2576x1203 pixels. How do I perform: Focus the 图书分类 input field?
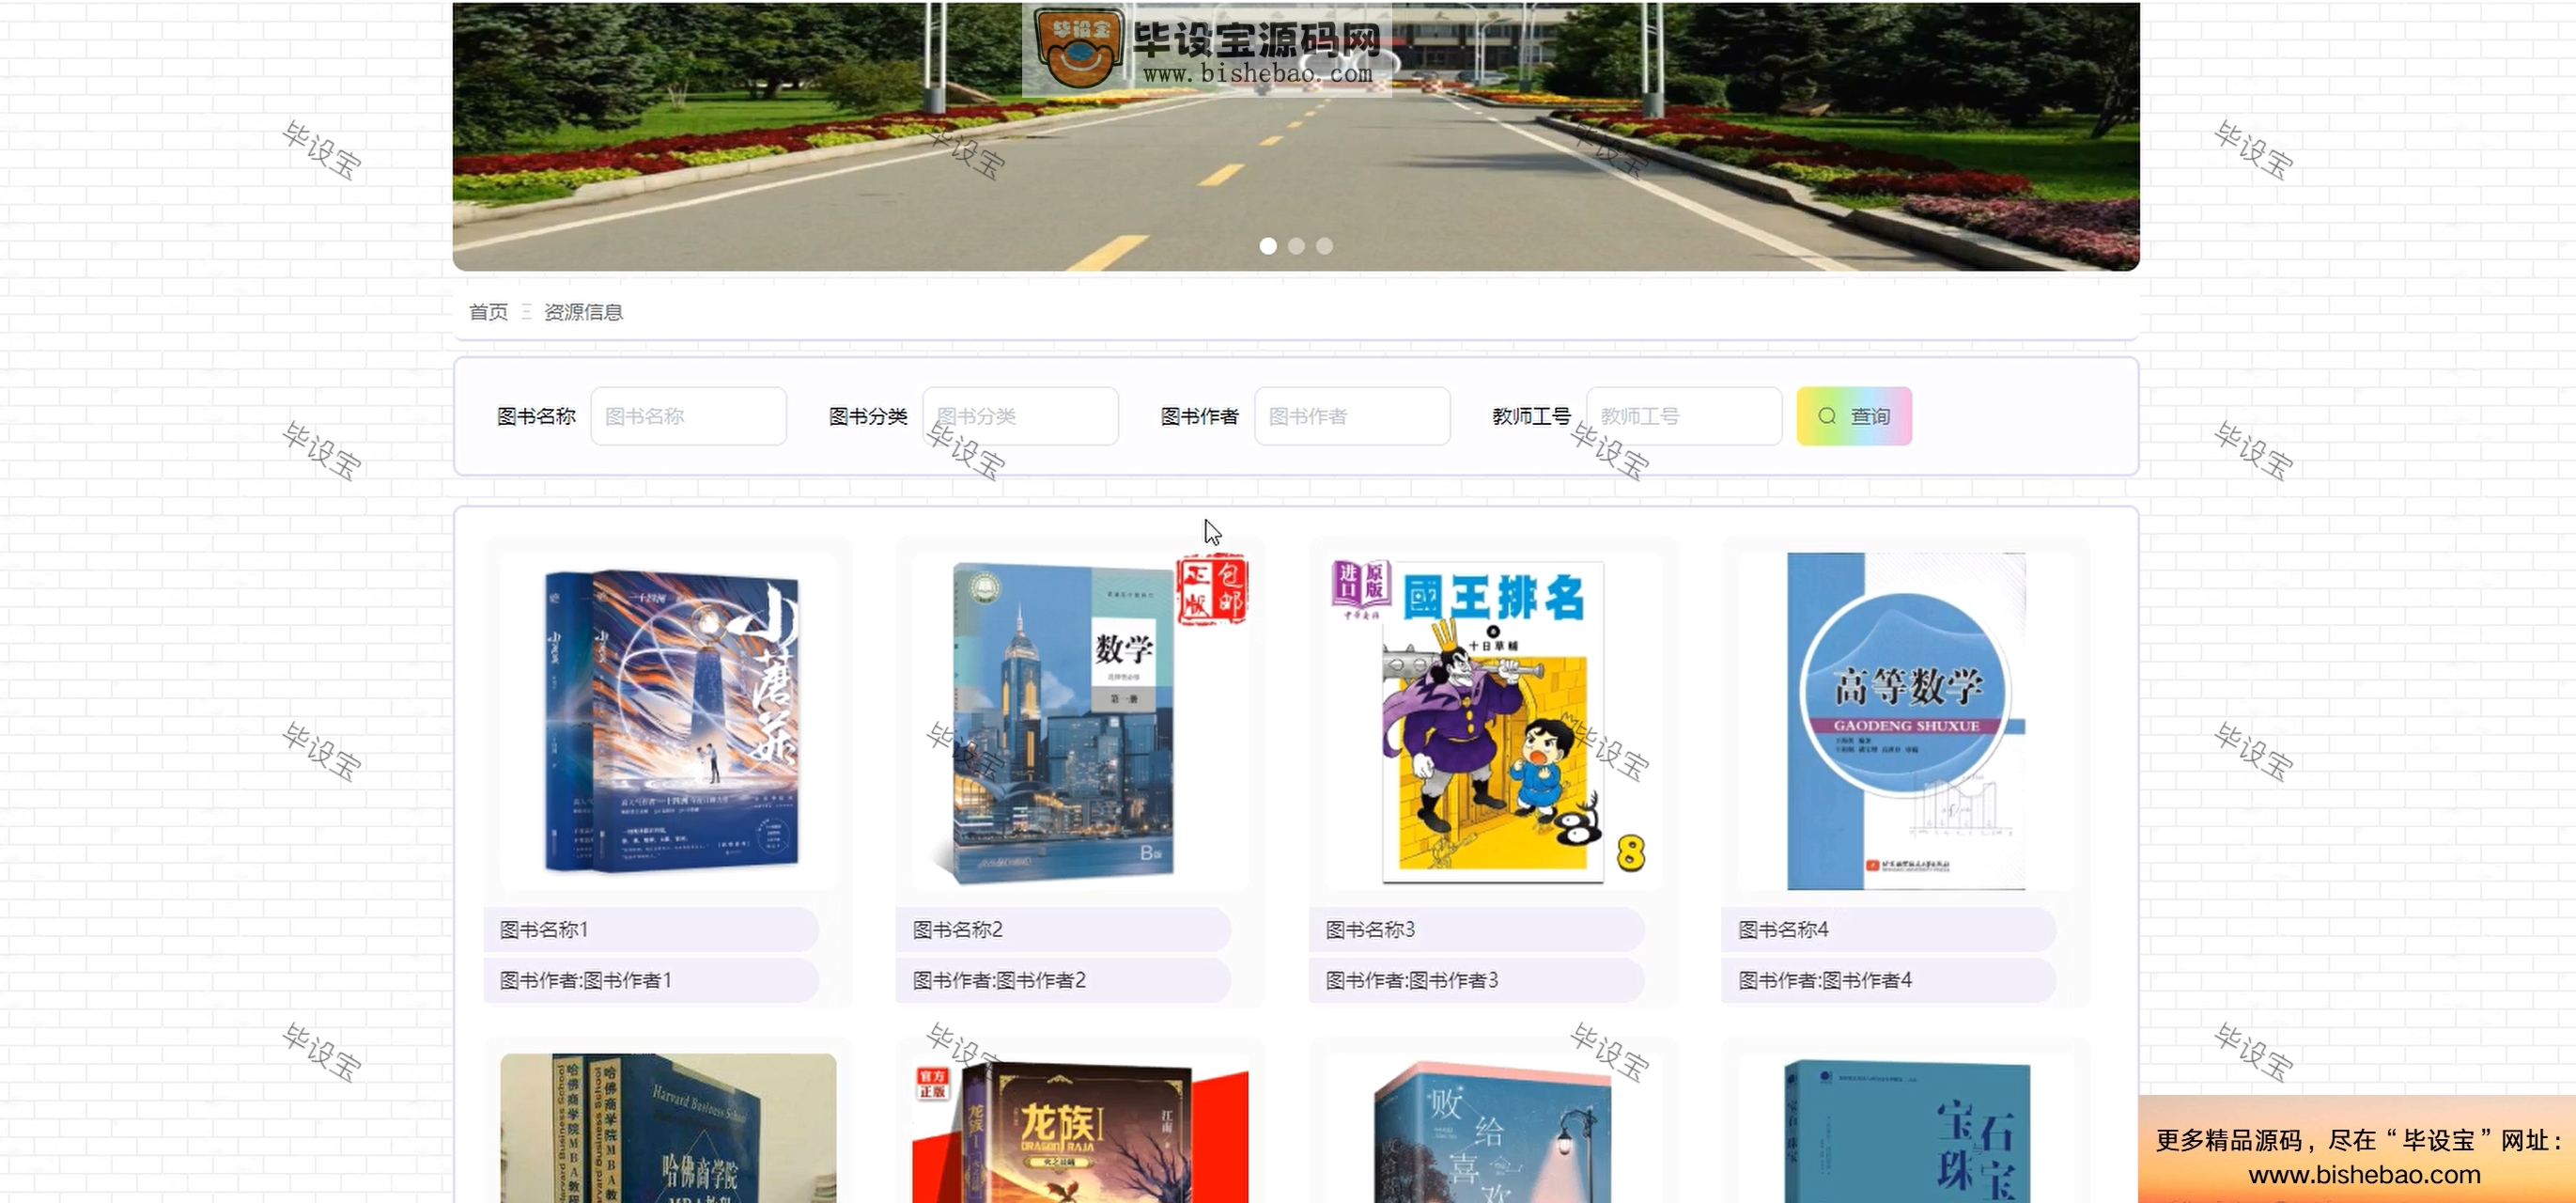pos(1020,416)
